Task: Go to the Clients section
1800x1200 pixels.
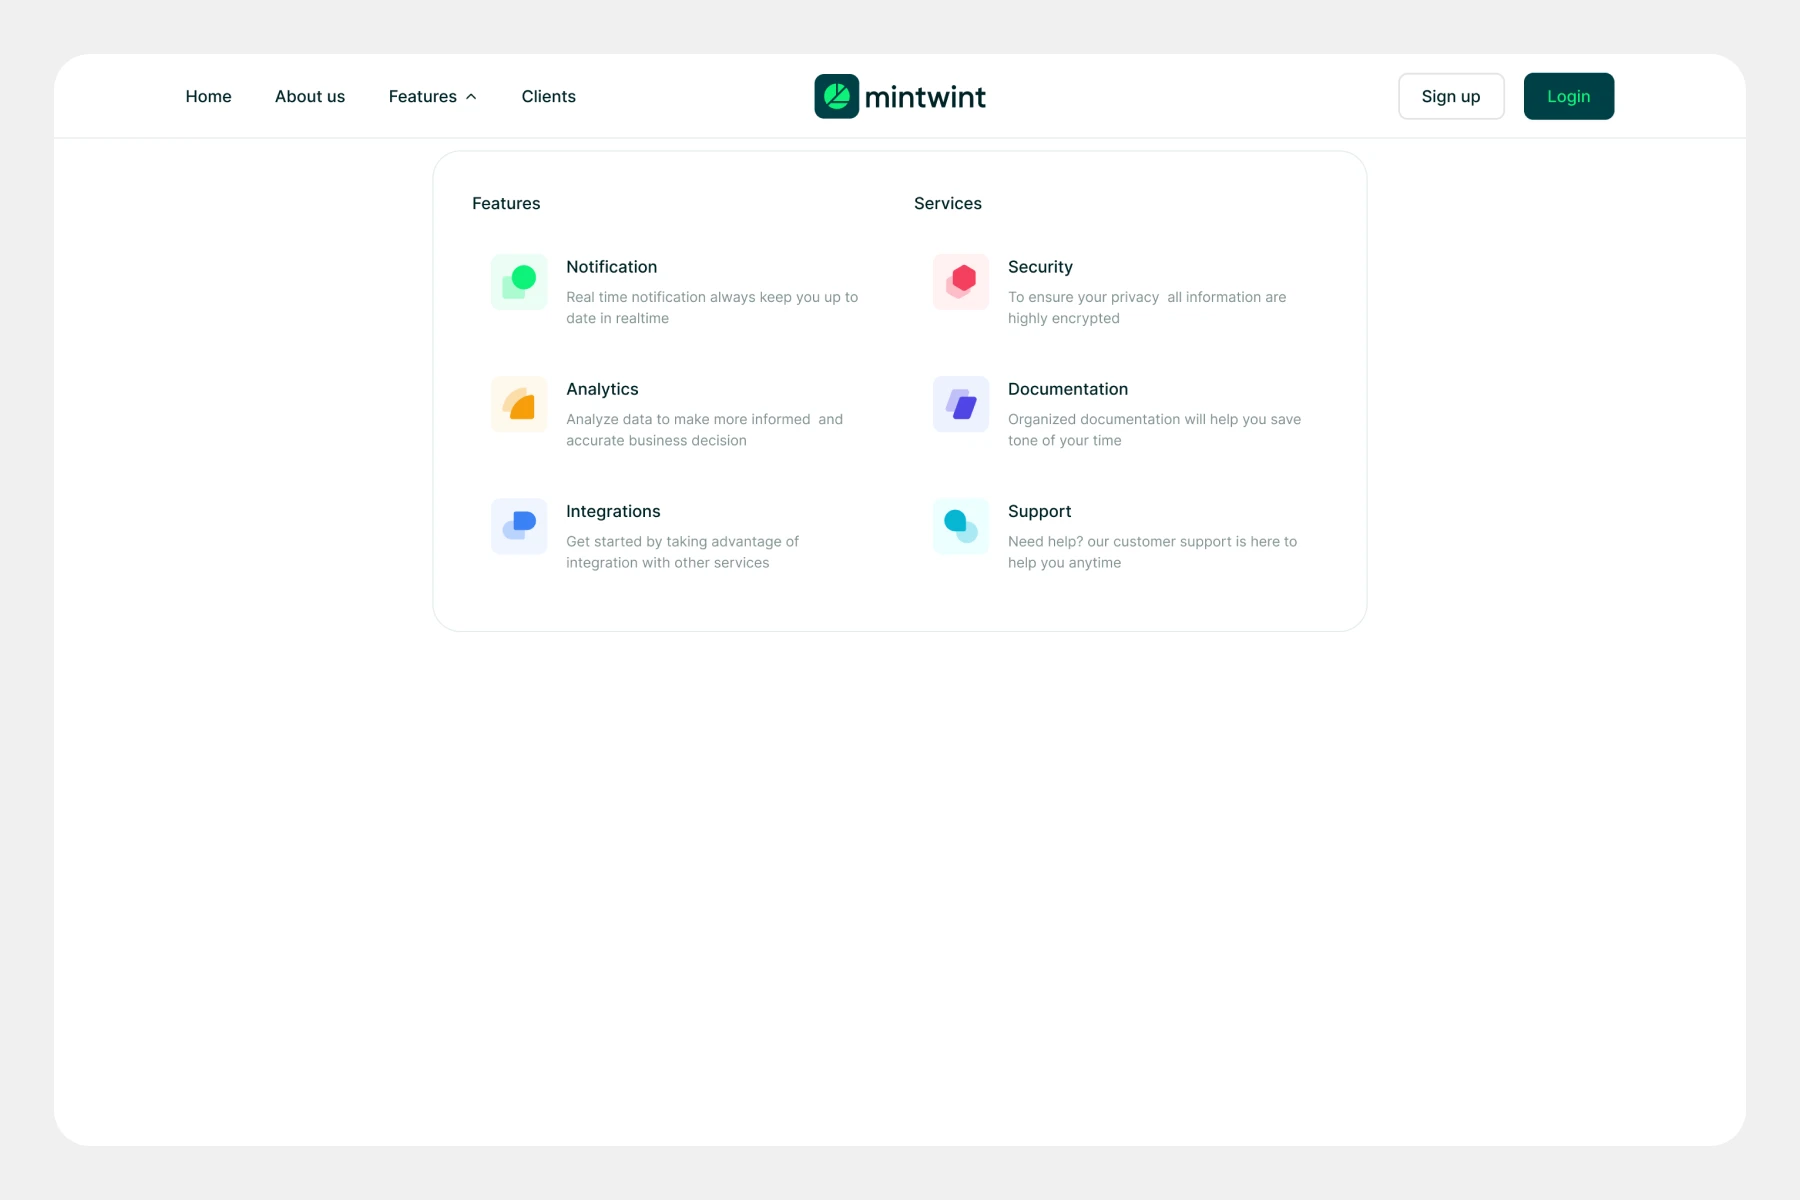Action: 548,96
